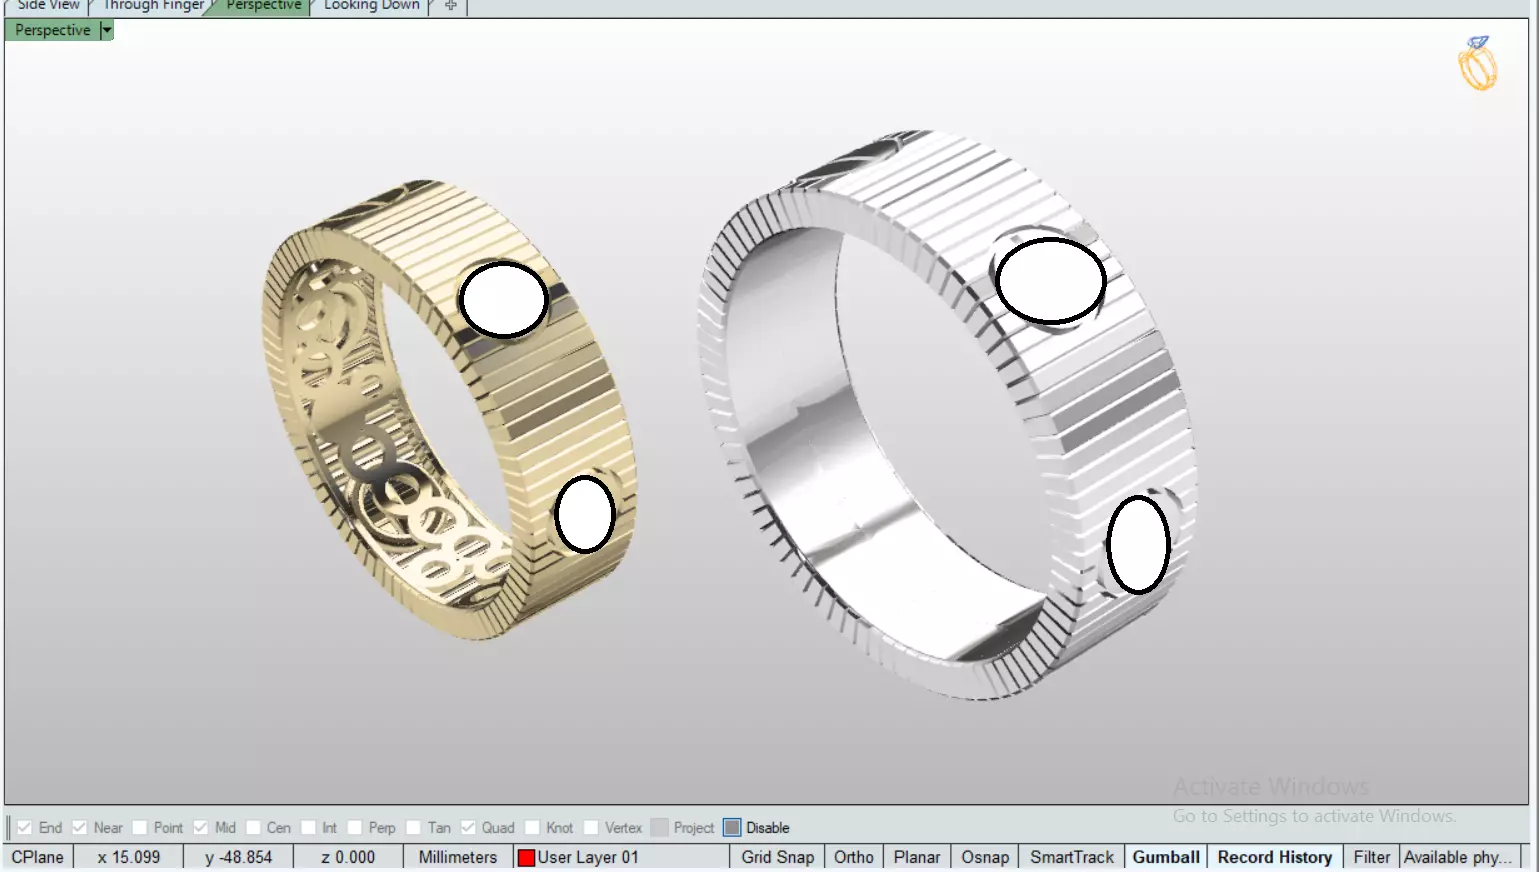Toggle SmartTrack in status bar
Screen dimensions: 1539x872
(x=1072, y=857)
